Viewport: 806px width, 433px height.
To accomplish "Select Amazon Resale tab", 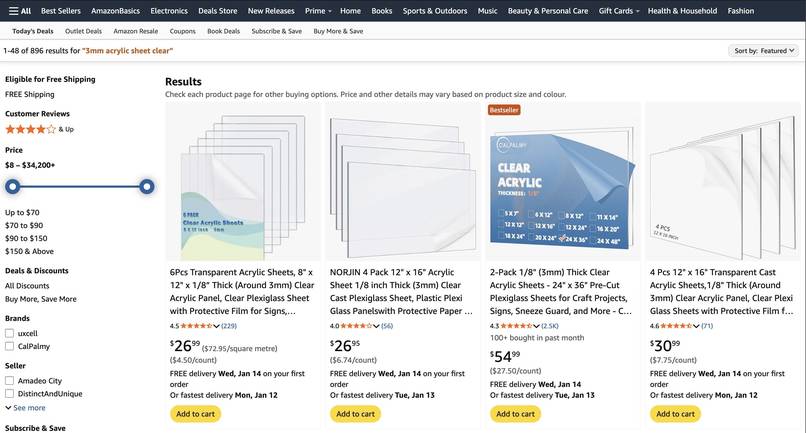I will coord(136,31).
